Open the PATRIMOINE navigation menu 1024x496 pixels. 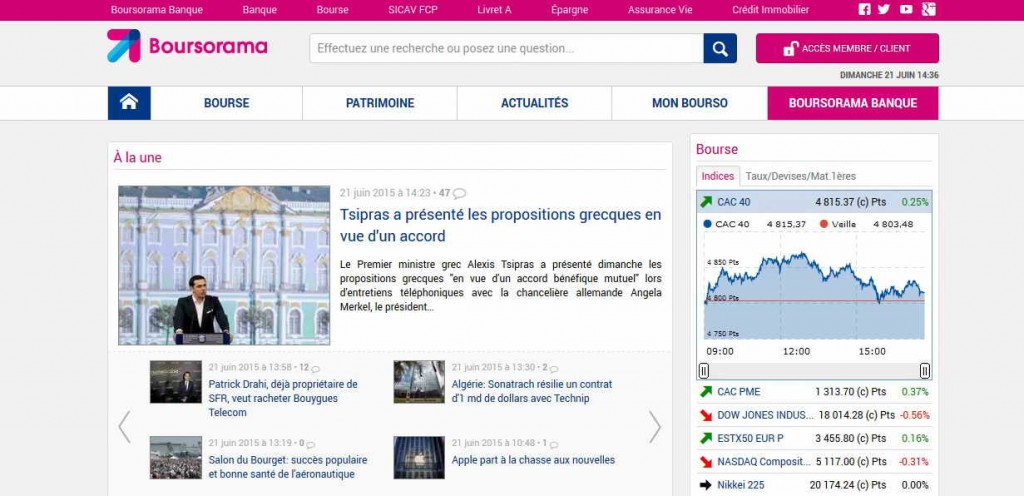point(380,103)
